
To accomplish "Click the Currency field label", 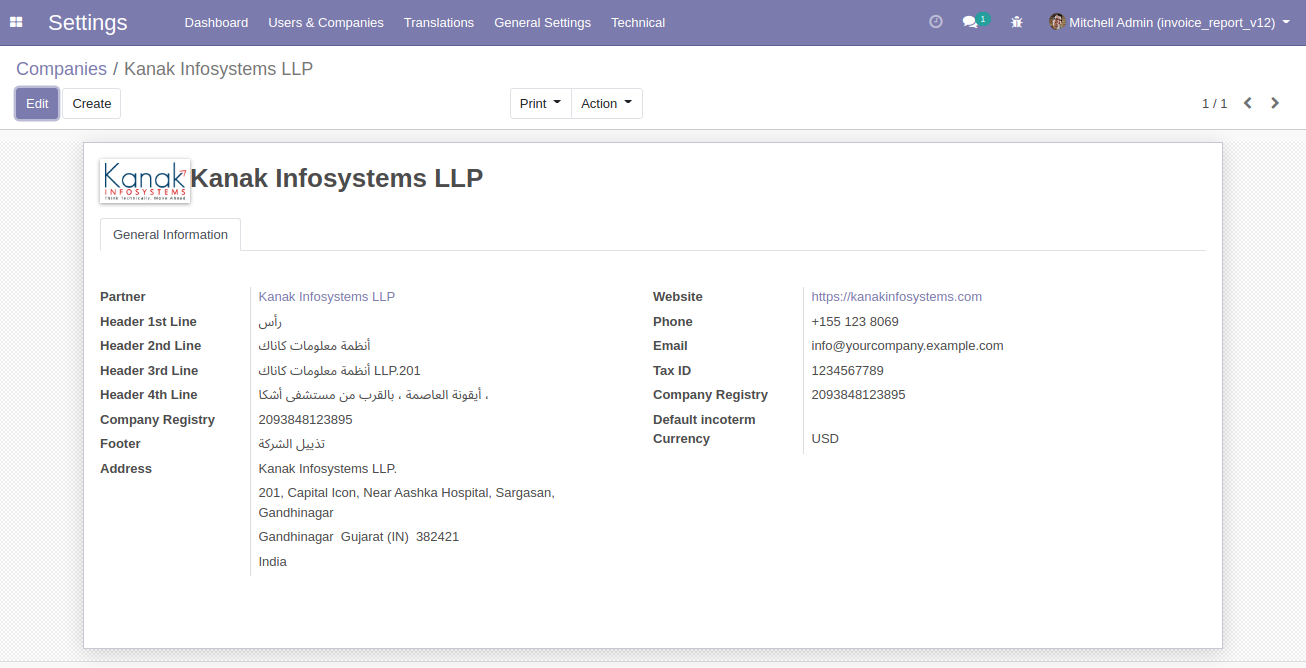I will (x=681, y=439).
